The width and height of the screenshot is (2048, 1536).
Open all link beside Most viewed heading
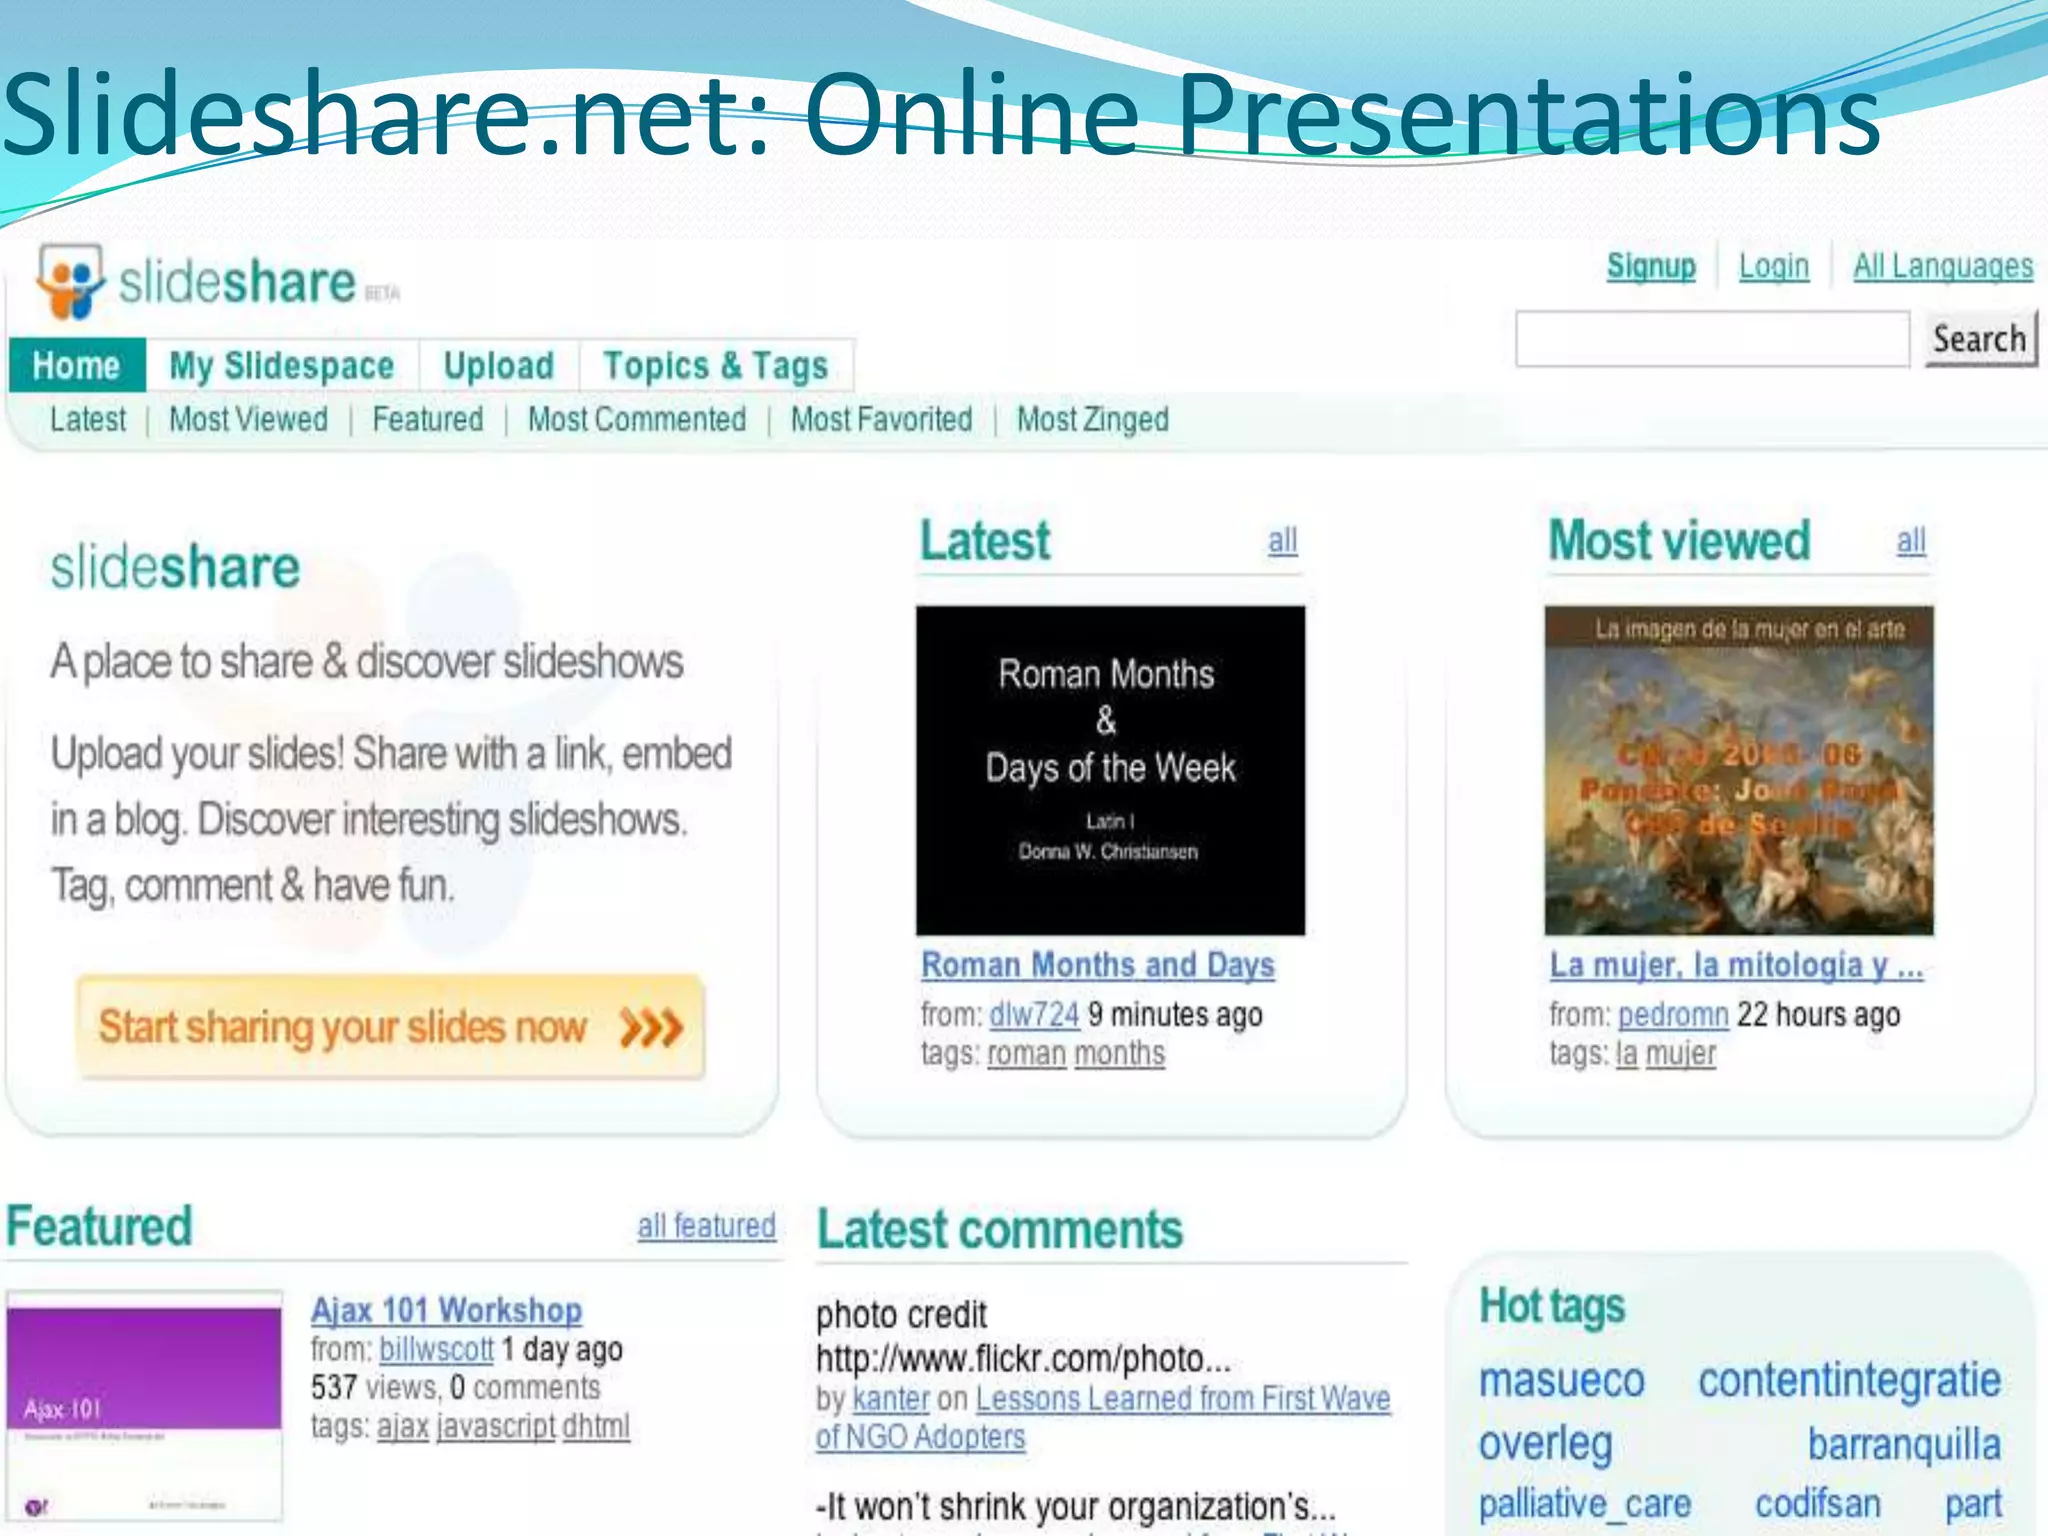coord(1911,541)
